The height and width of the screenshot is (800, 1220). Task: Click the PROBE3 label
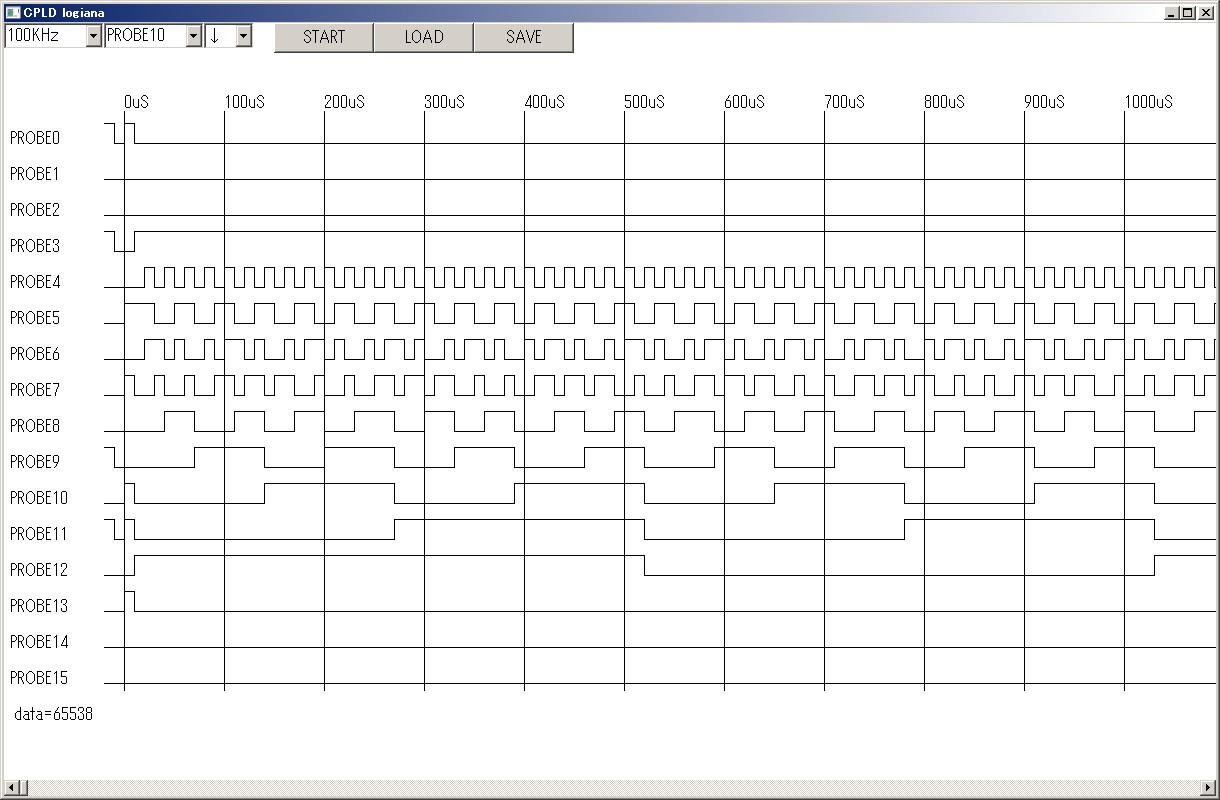coord(35,246)
